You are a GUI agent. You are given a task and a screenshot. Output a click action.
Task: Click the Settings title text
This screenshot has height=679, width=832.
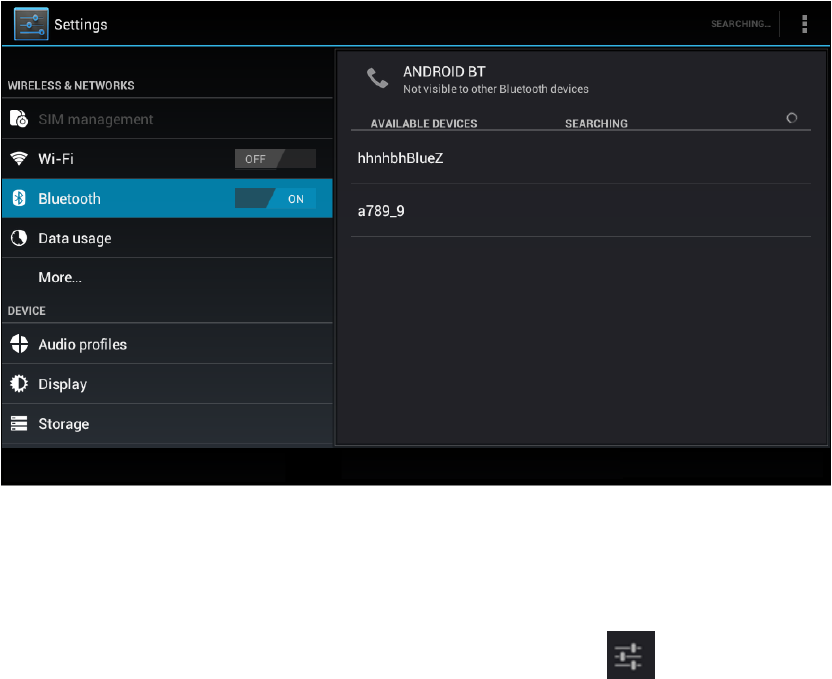coord(81,24)
